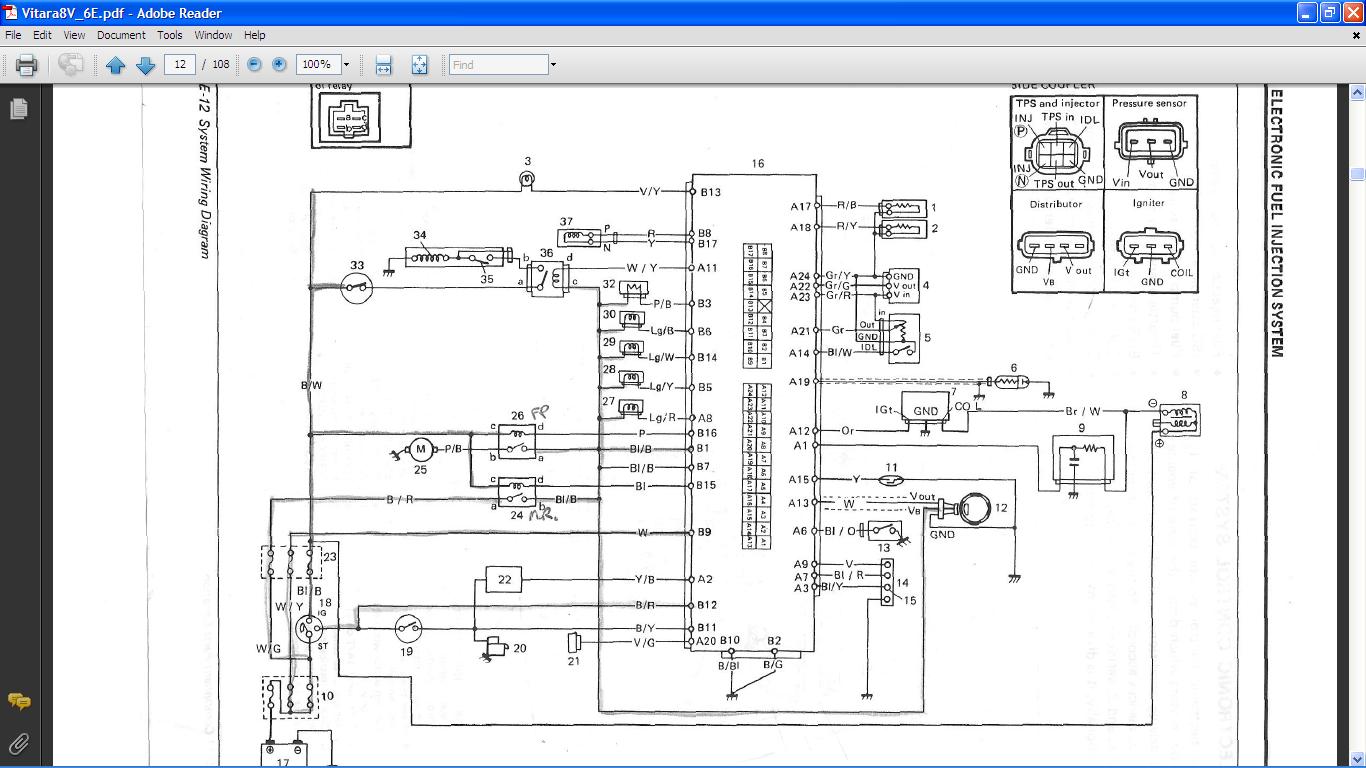The height and width of the screenshot is (768, 1366).
Task: Go to next page with down arrow
Action: (145, 65)
